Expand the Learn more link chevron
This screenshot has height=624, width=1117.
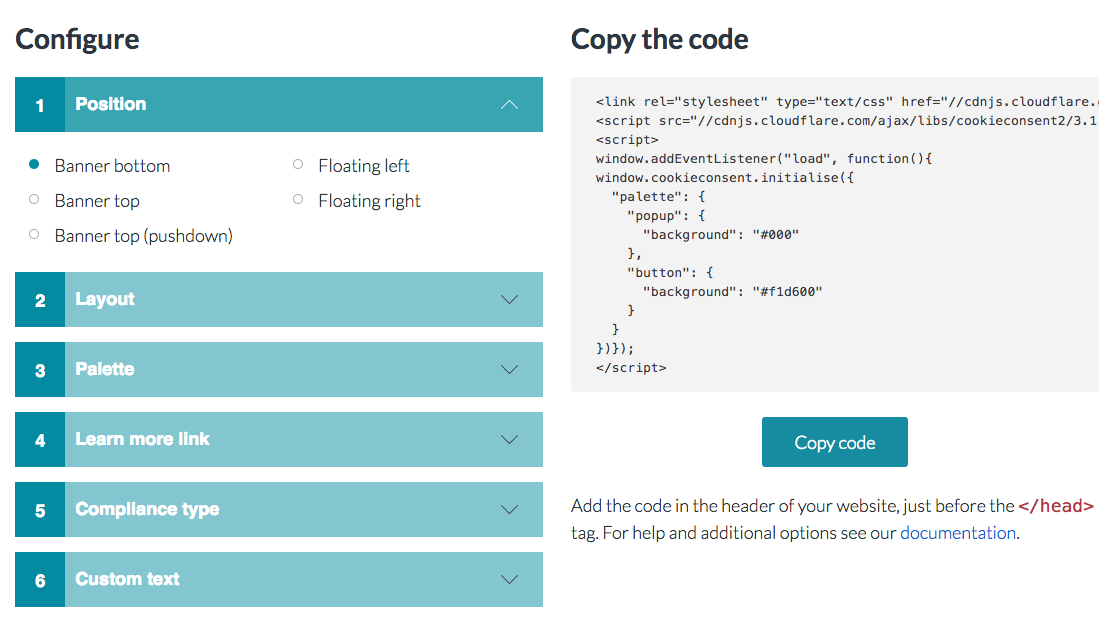(509, 439)
